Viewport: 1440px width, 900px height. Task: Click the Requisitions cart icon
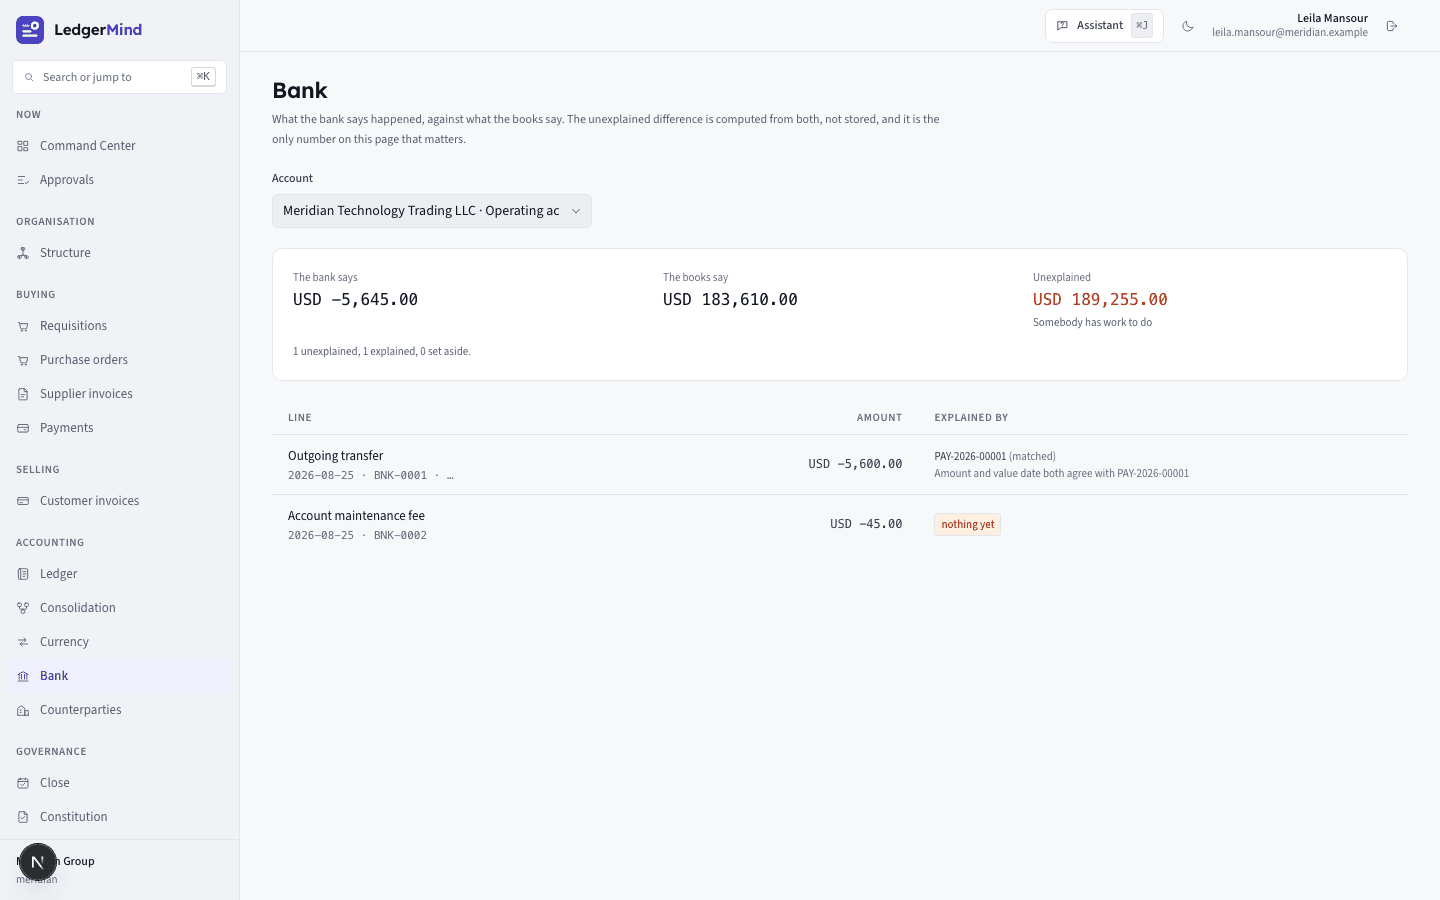pos(23,326)
